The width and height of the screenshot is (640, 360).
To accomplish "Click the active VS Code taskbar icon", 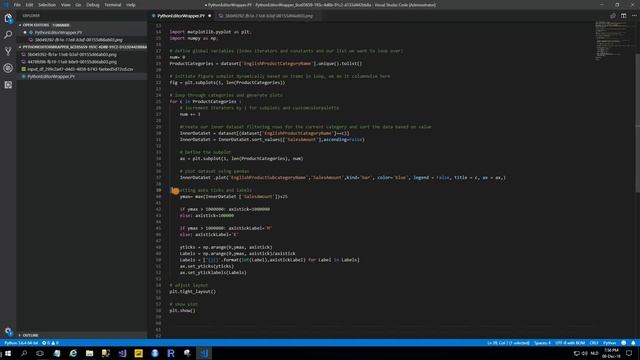I will [204, 353].
